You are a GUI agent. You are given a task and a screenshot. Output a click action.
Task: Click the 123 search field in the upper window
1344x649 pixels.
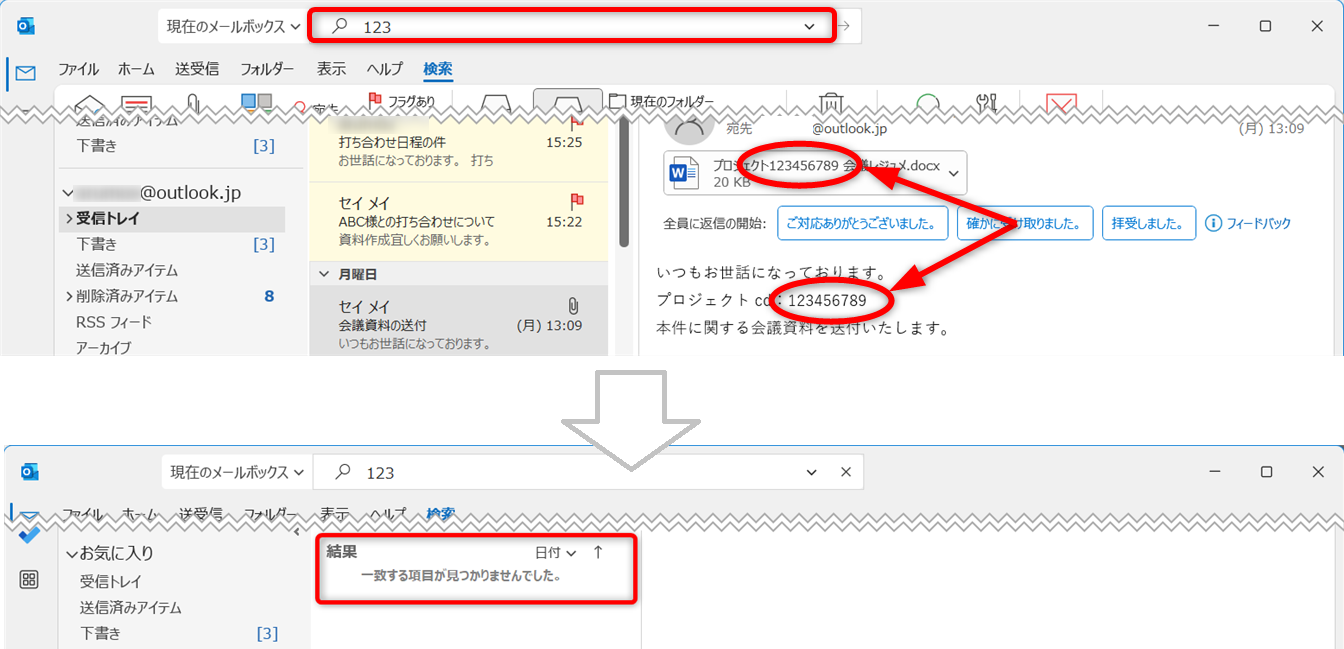point(570,27)
